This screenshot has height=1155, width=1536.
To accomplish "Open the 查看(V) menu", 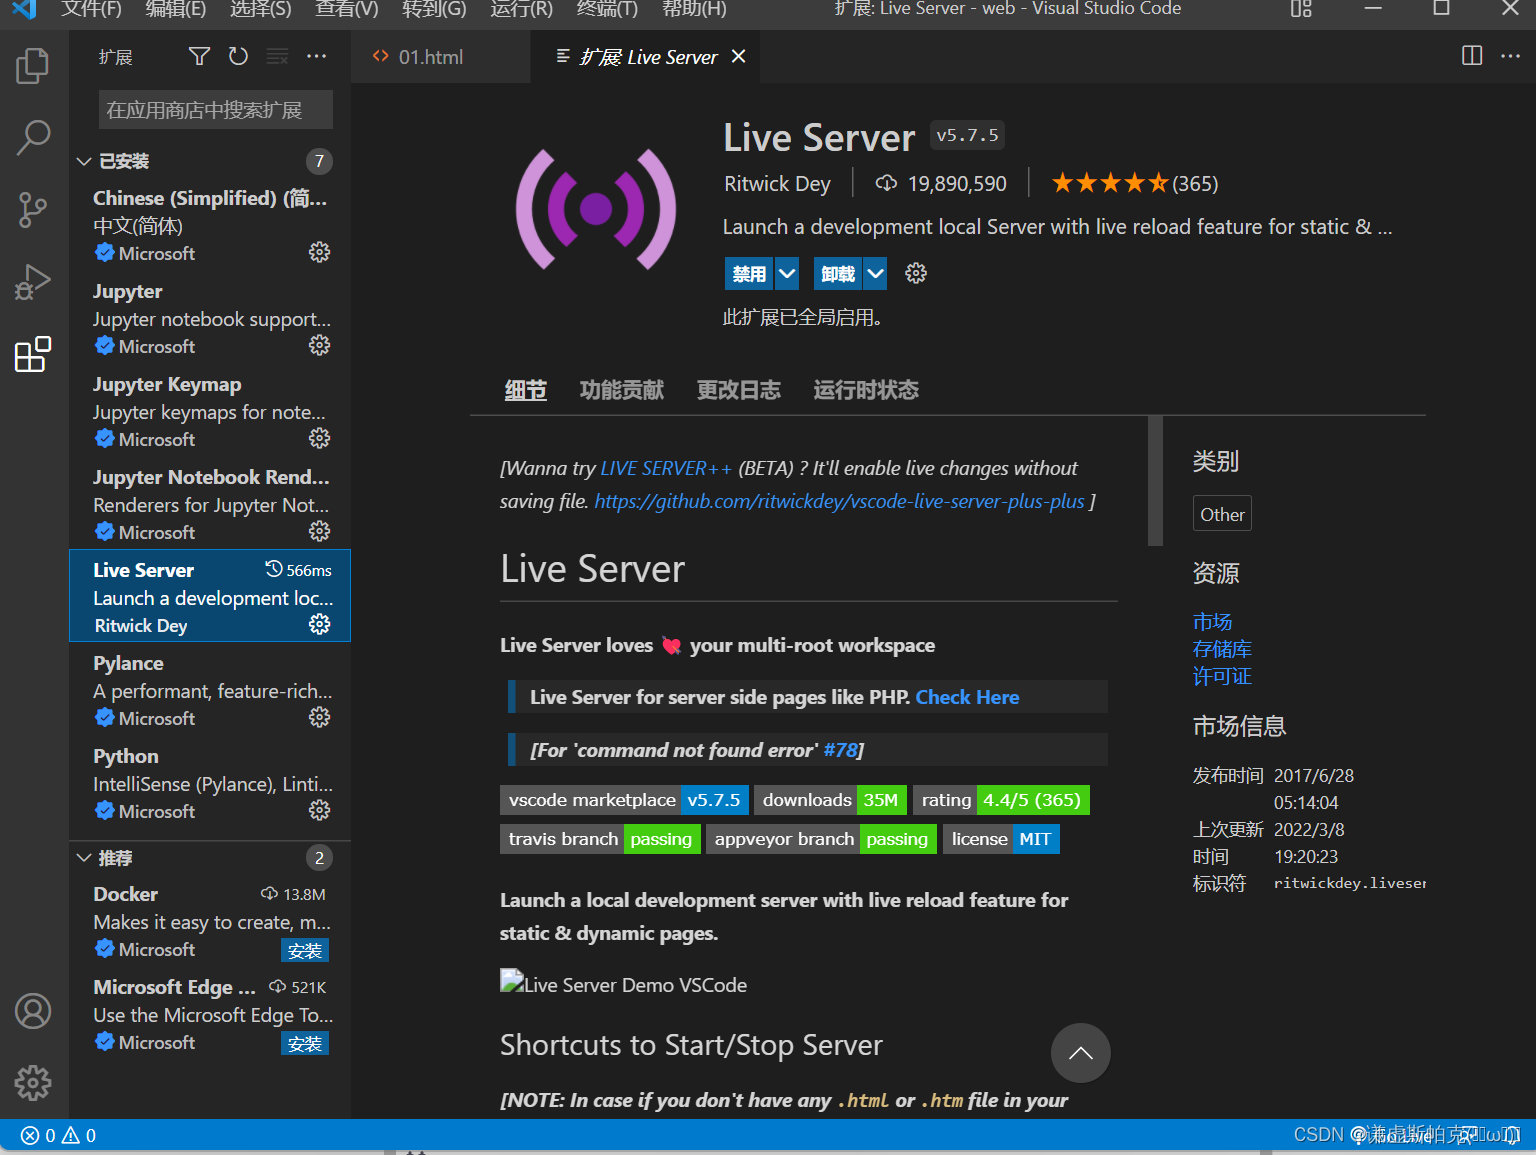I will click(x=347, y=9).
